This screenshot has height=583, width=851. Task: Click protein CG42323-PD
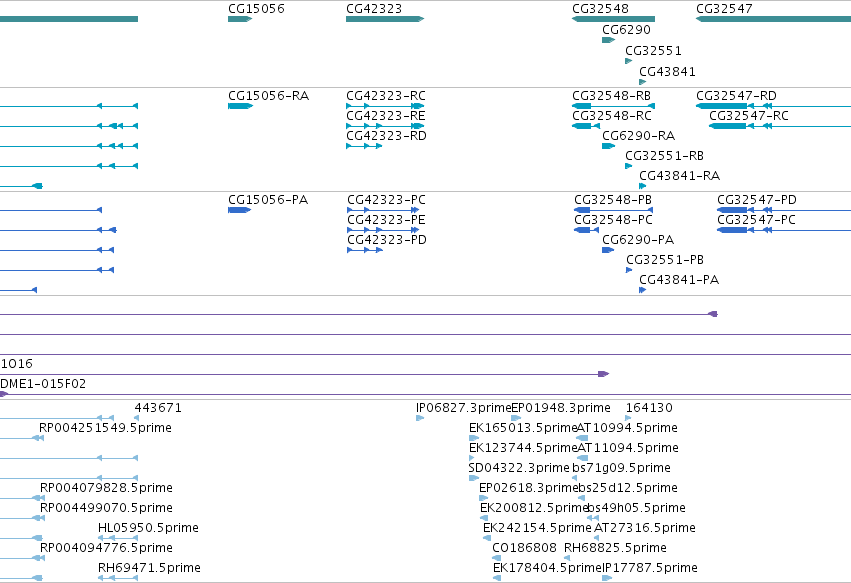click(x=365, y=250)
